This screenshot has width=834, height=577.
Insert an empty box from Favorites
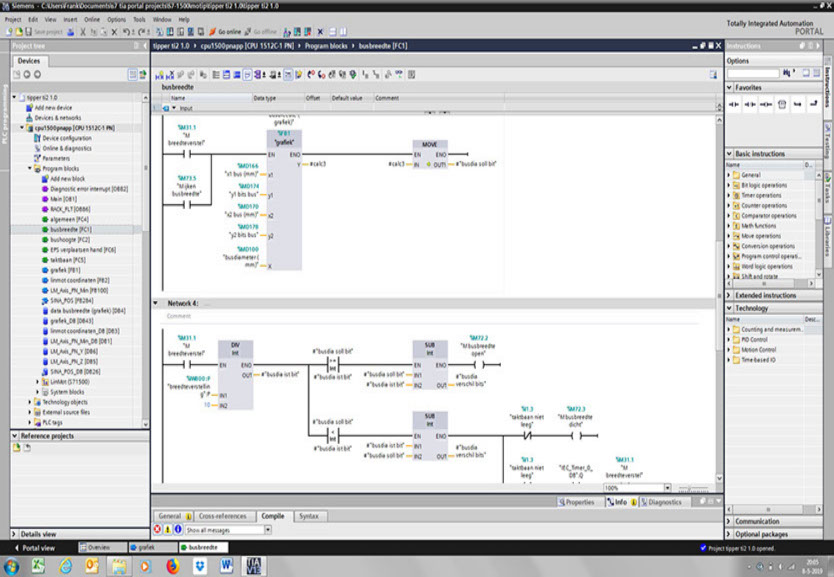pos(782,104)
